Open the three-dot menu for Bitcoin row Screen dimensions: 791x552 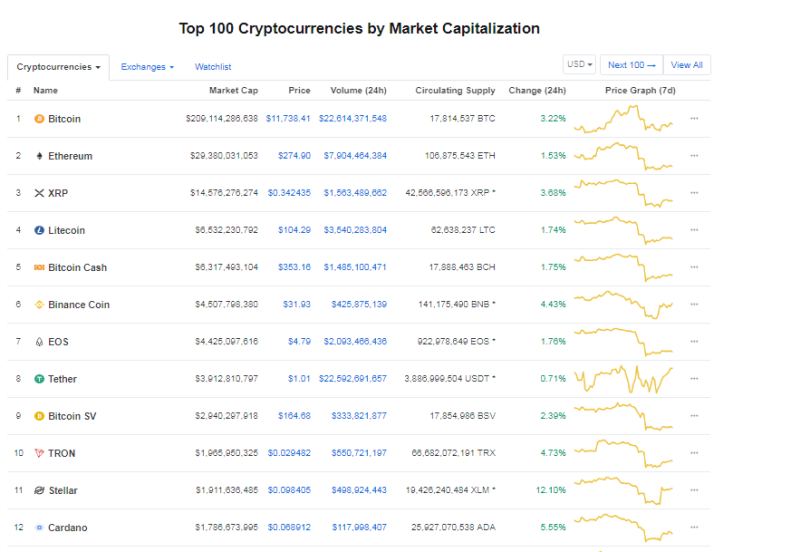coord(694,119)
